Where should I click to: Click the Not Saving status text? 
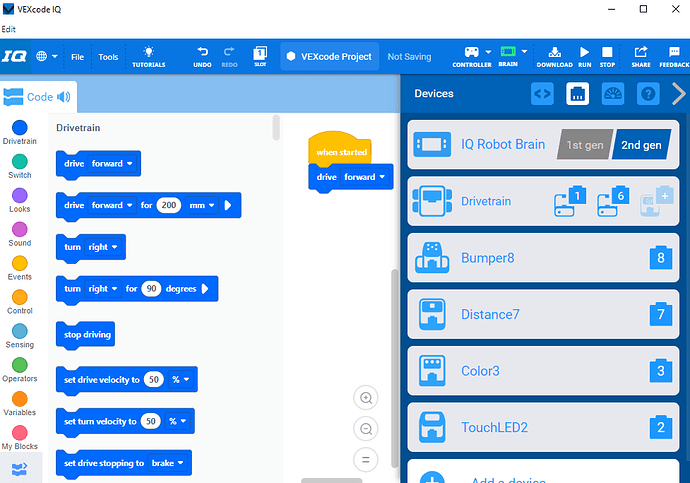409,57
